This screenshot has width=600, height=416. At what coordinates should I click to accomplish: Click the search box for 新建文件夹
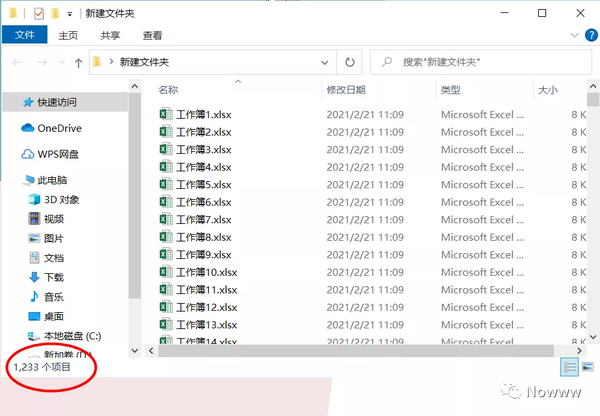pyautogui.click(x=481, y=62)
